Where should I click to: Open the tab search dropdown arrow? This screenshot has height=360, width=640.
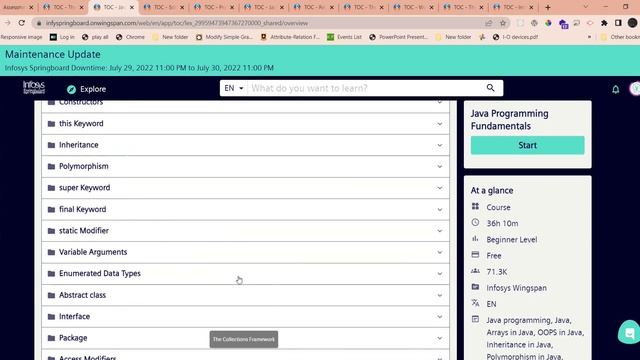[586, 7]
